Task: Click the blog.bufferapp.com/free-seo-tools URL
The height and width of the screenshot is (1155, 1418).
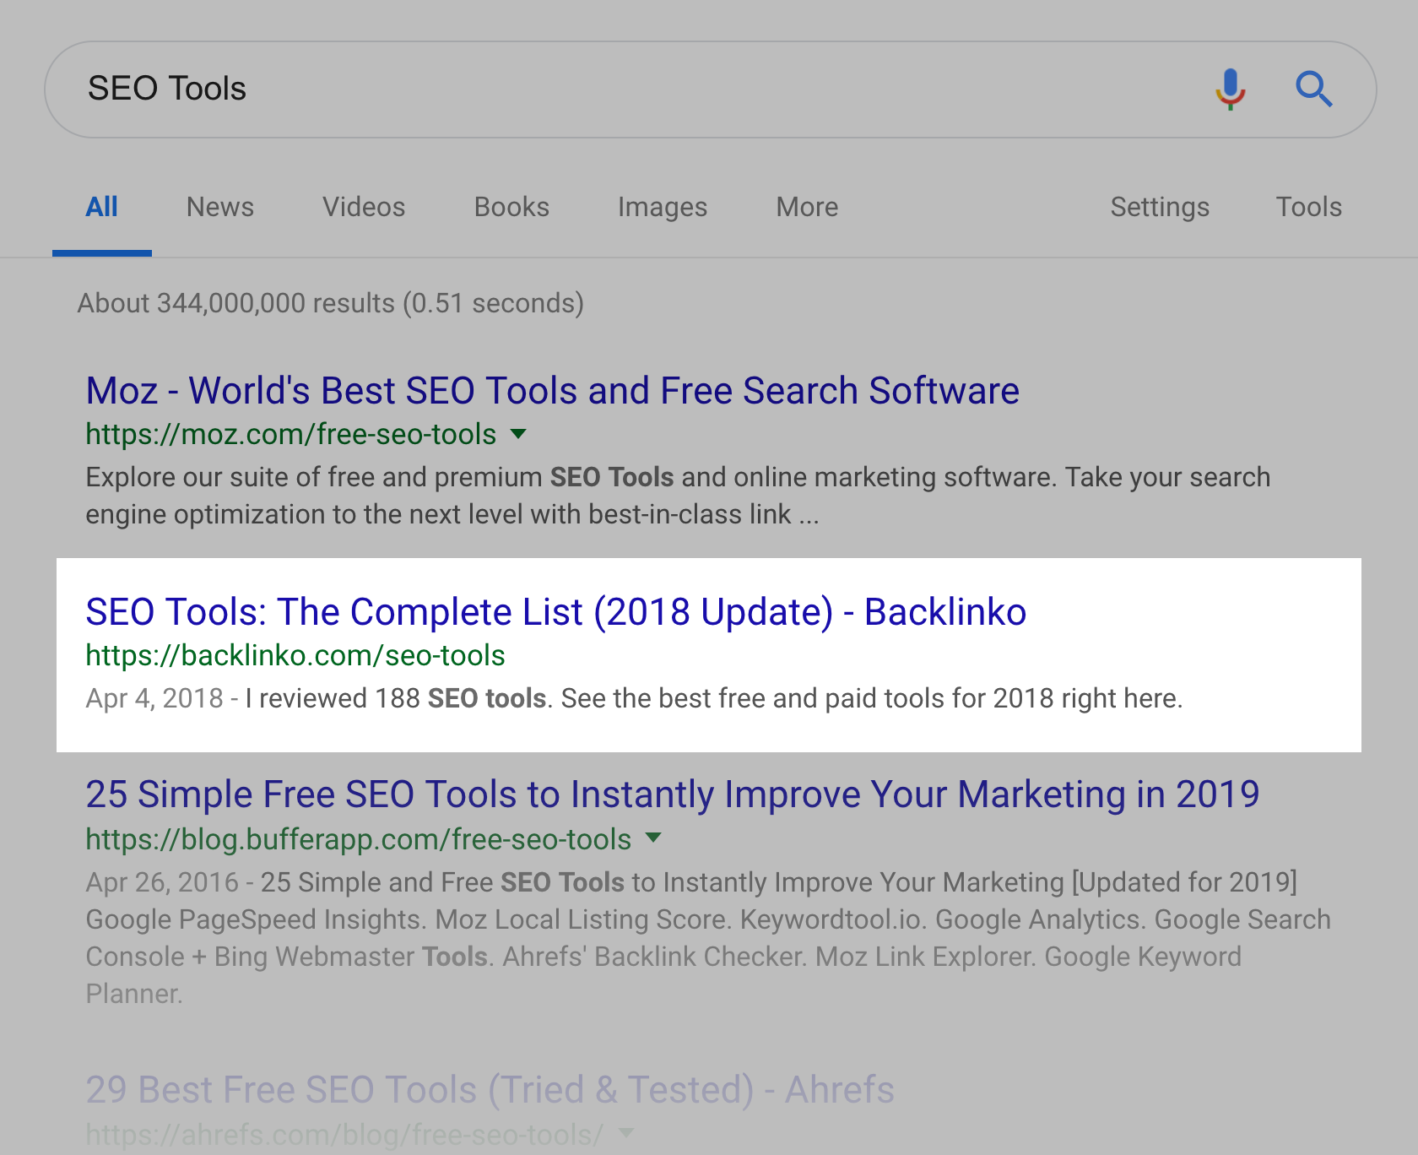Action: pyautogui.click(x=359, y=839)
